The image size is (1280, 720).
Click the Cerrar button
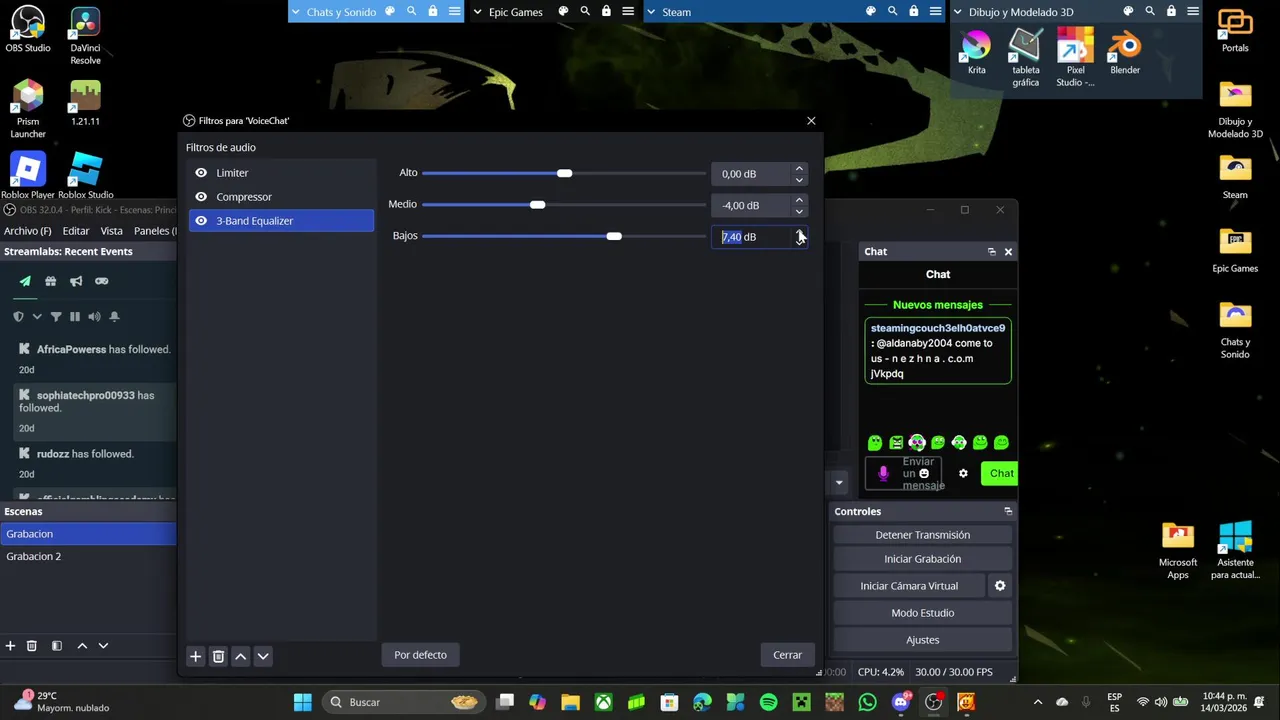[x=787, y=655]
